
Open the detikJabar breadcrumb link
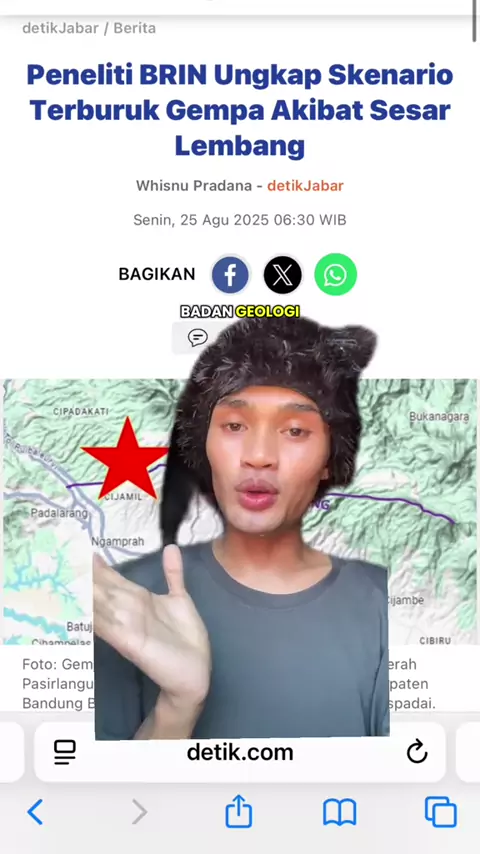click(x=60, y=28)
